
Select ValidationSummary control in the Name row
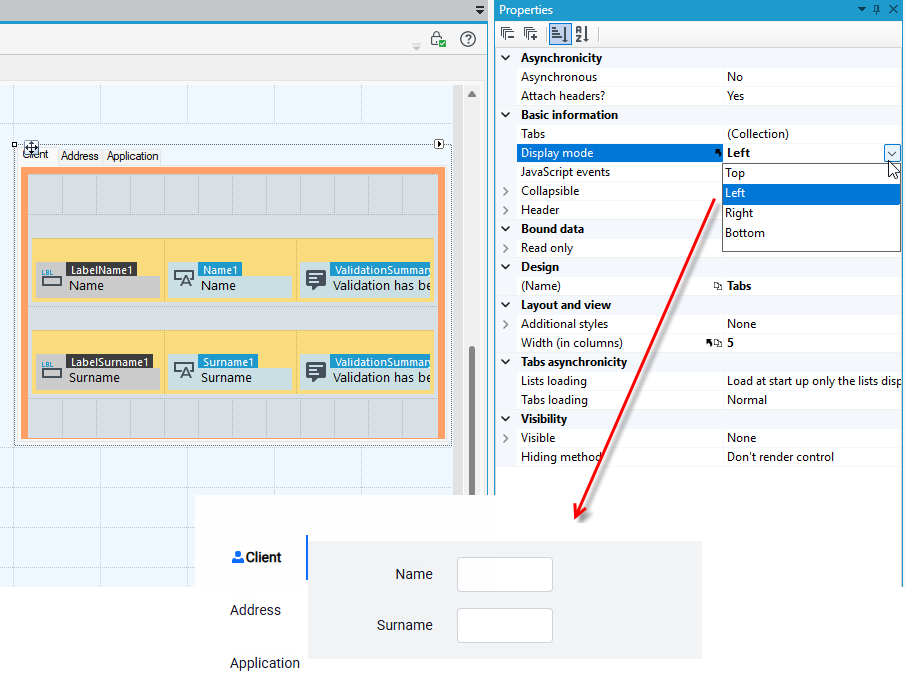[x=366, y=280]
